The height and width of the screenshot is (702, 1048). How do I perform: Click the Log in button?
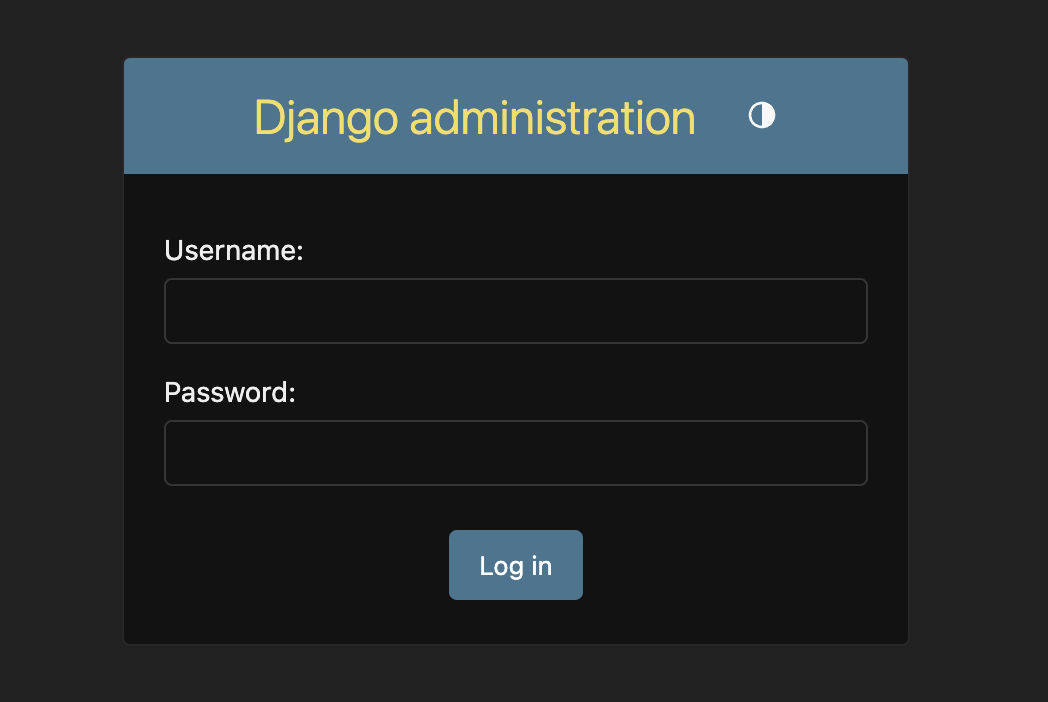[x=516, y=565]
